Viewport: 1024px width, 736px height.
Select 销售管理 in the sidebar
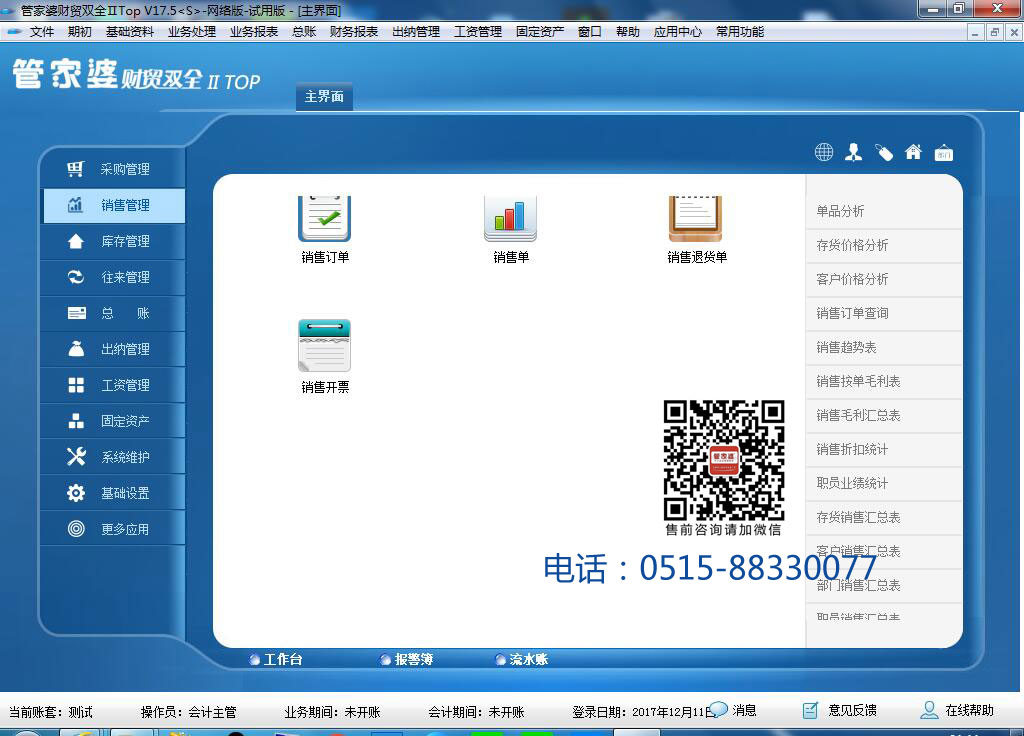pos(113,205)
